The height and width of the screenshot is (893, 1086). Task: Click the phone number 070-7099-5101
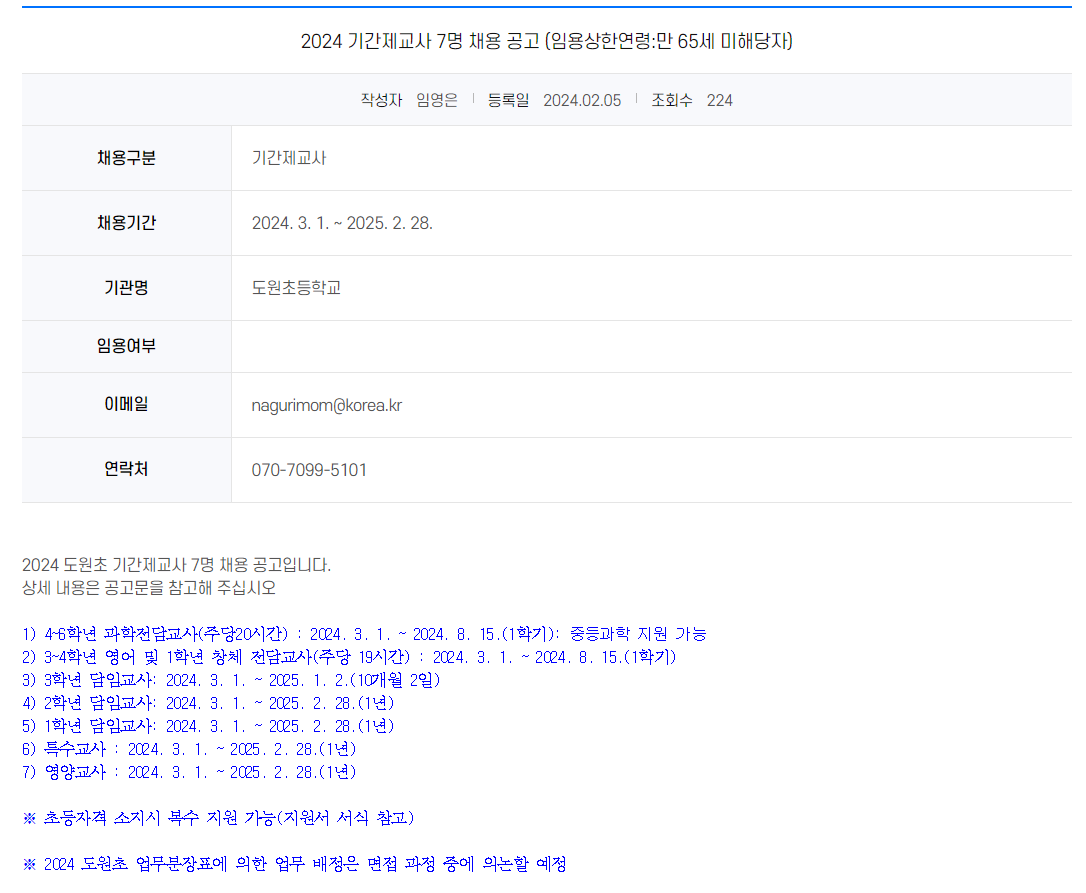309,470
